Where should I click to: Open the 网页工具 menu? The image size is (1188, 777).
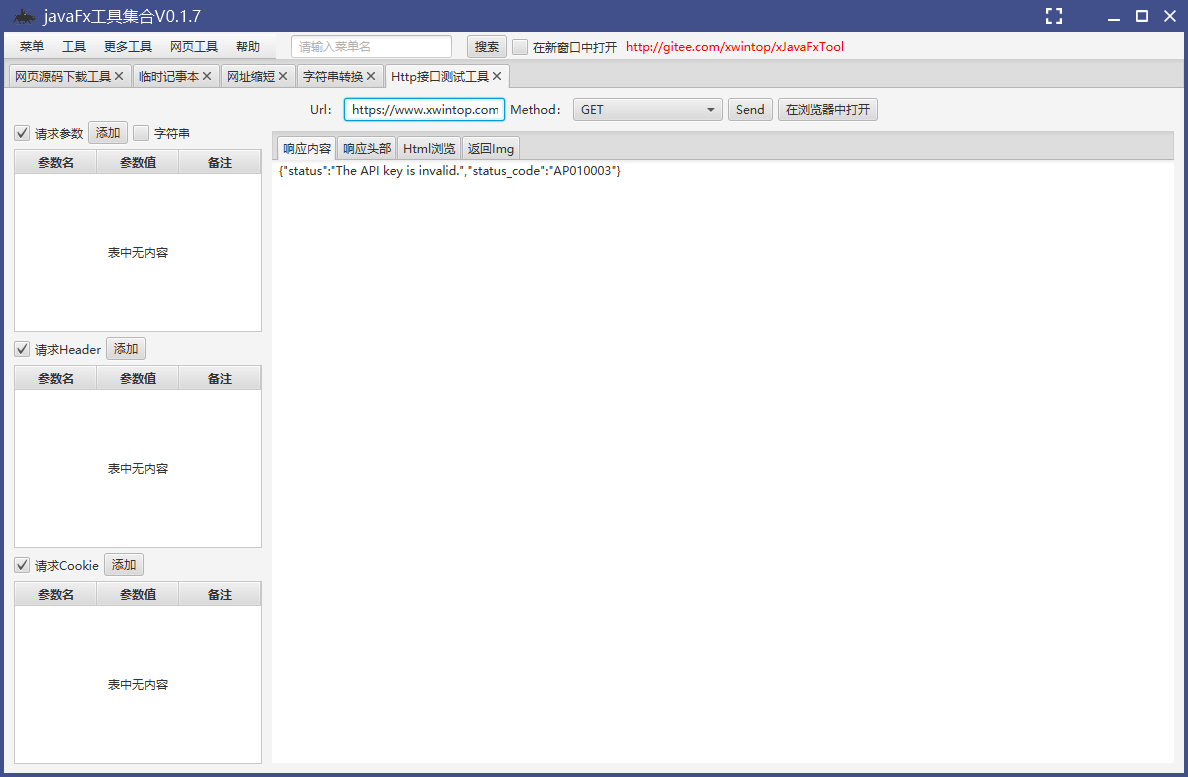(x=194, y=47)
